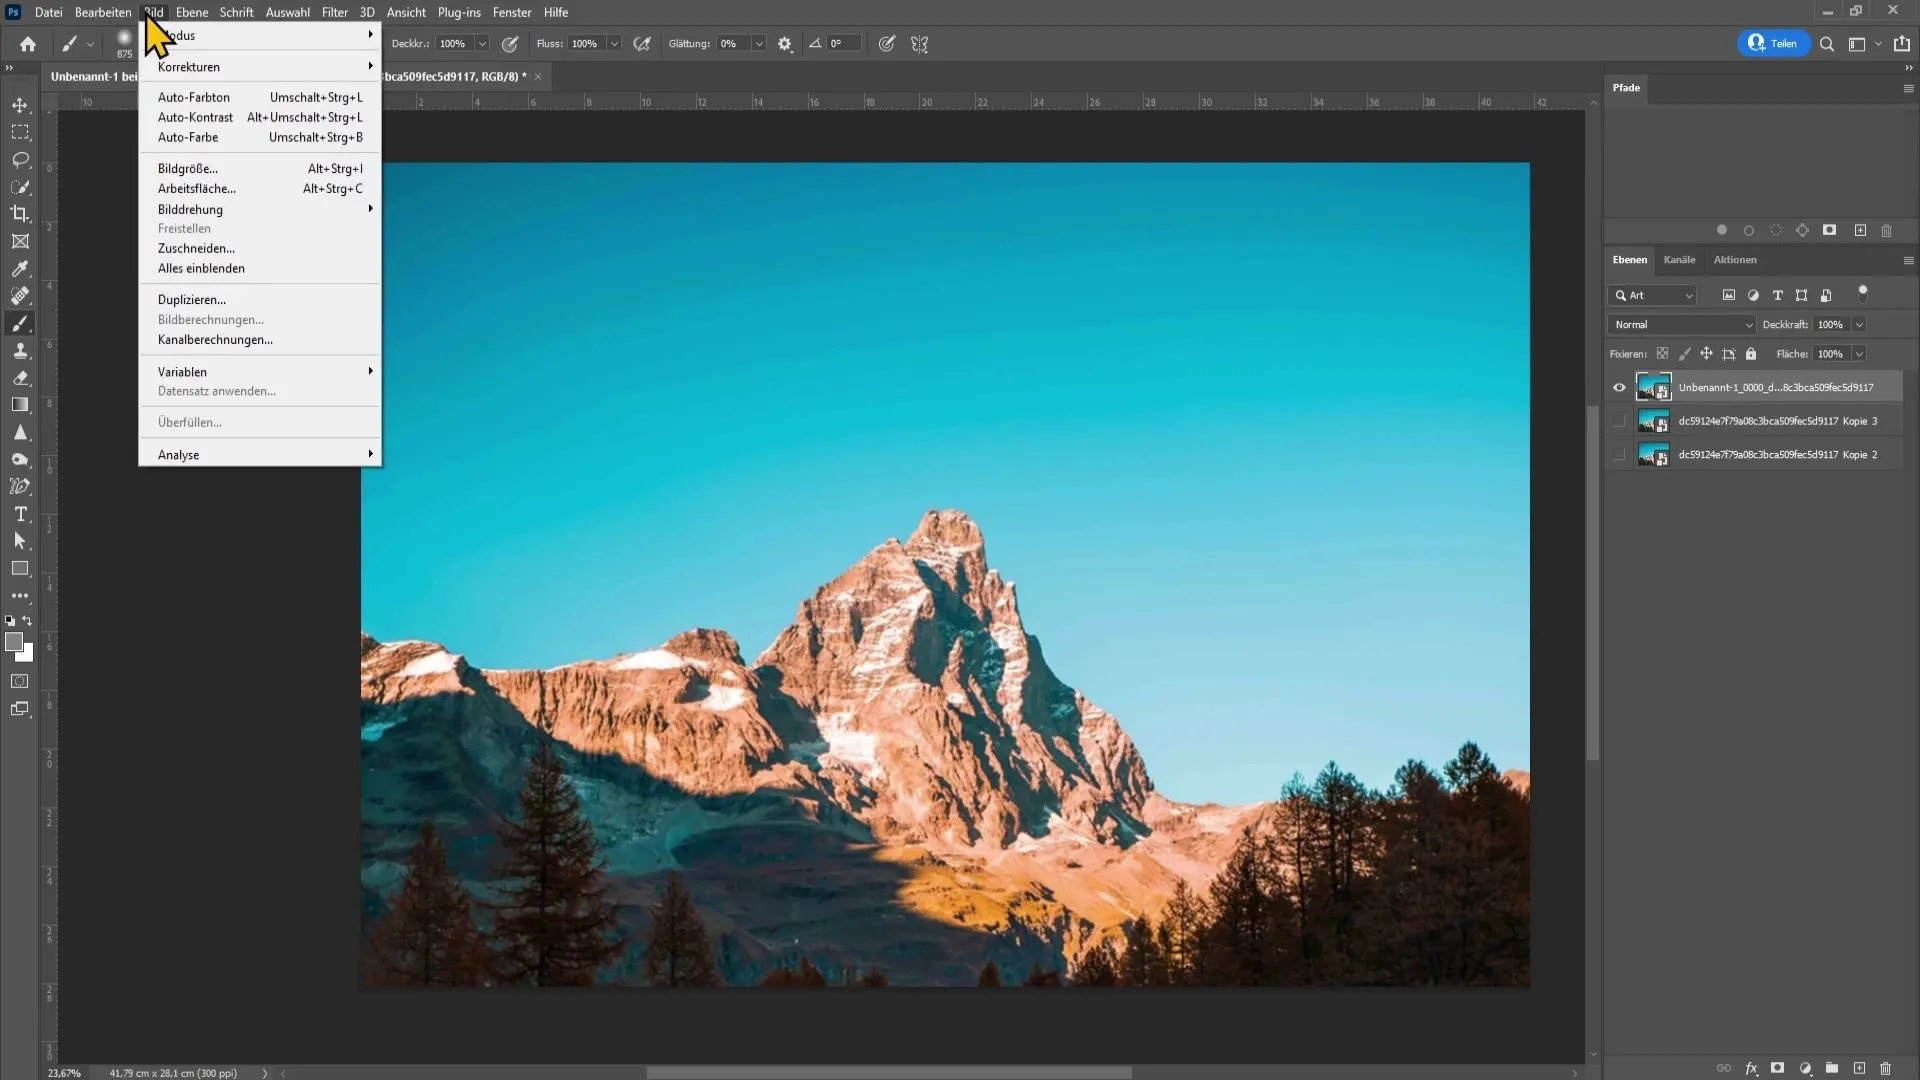Viewport: 1920px width, 1080px height.
Task: Expand the Variablen submenu
Action: pyautogui.click(x=264, y=372)
